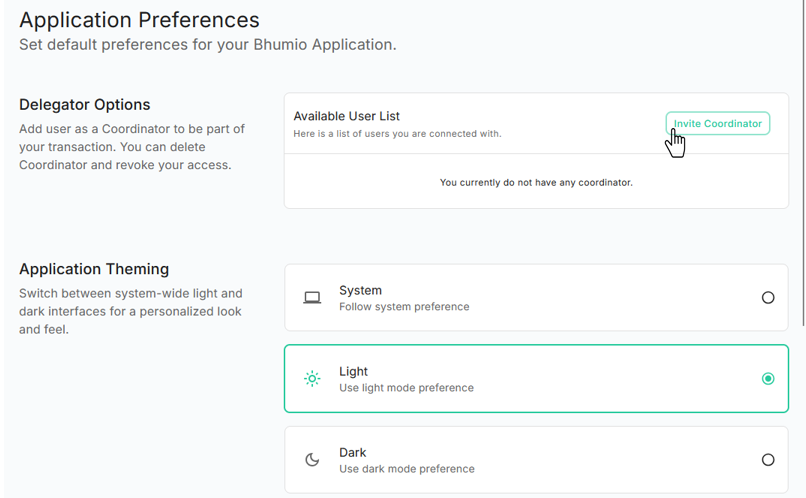Click the Available User List title

tap(346, 116)
